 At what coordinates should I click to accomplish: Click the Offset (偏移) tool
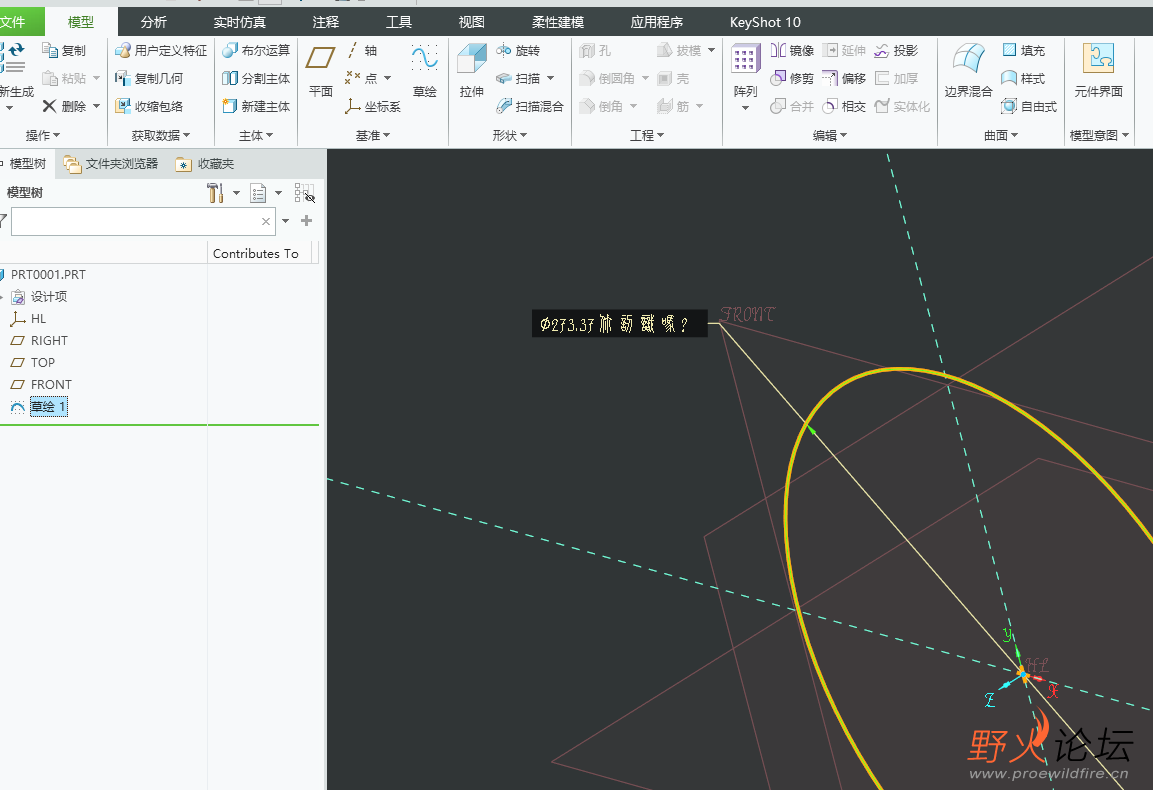(843, 78)
